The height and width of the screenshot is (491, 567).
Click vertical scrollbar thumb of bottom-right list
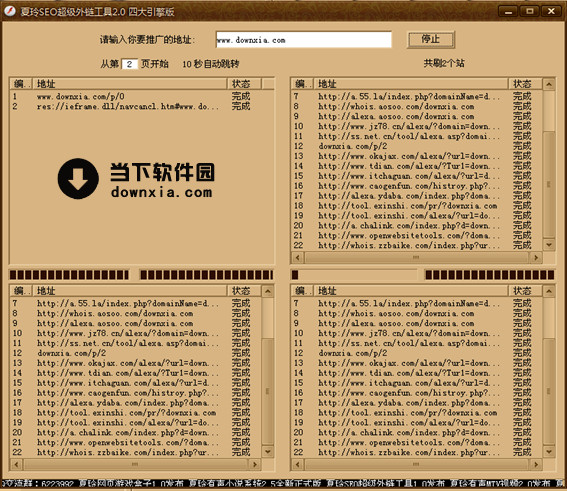549,391
